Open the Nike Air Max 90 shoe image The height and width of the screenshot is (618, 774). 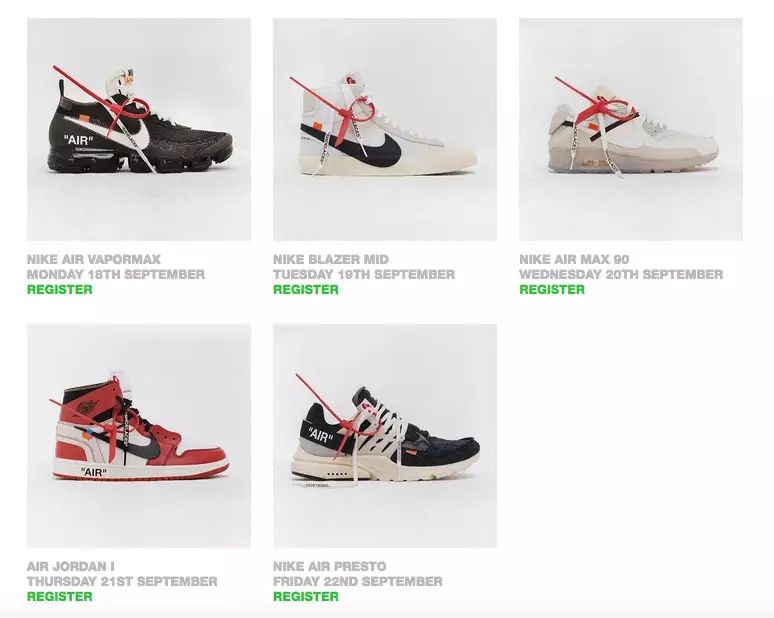coord(630,129)
